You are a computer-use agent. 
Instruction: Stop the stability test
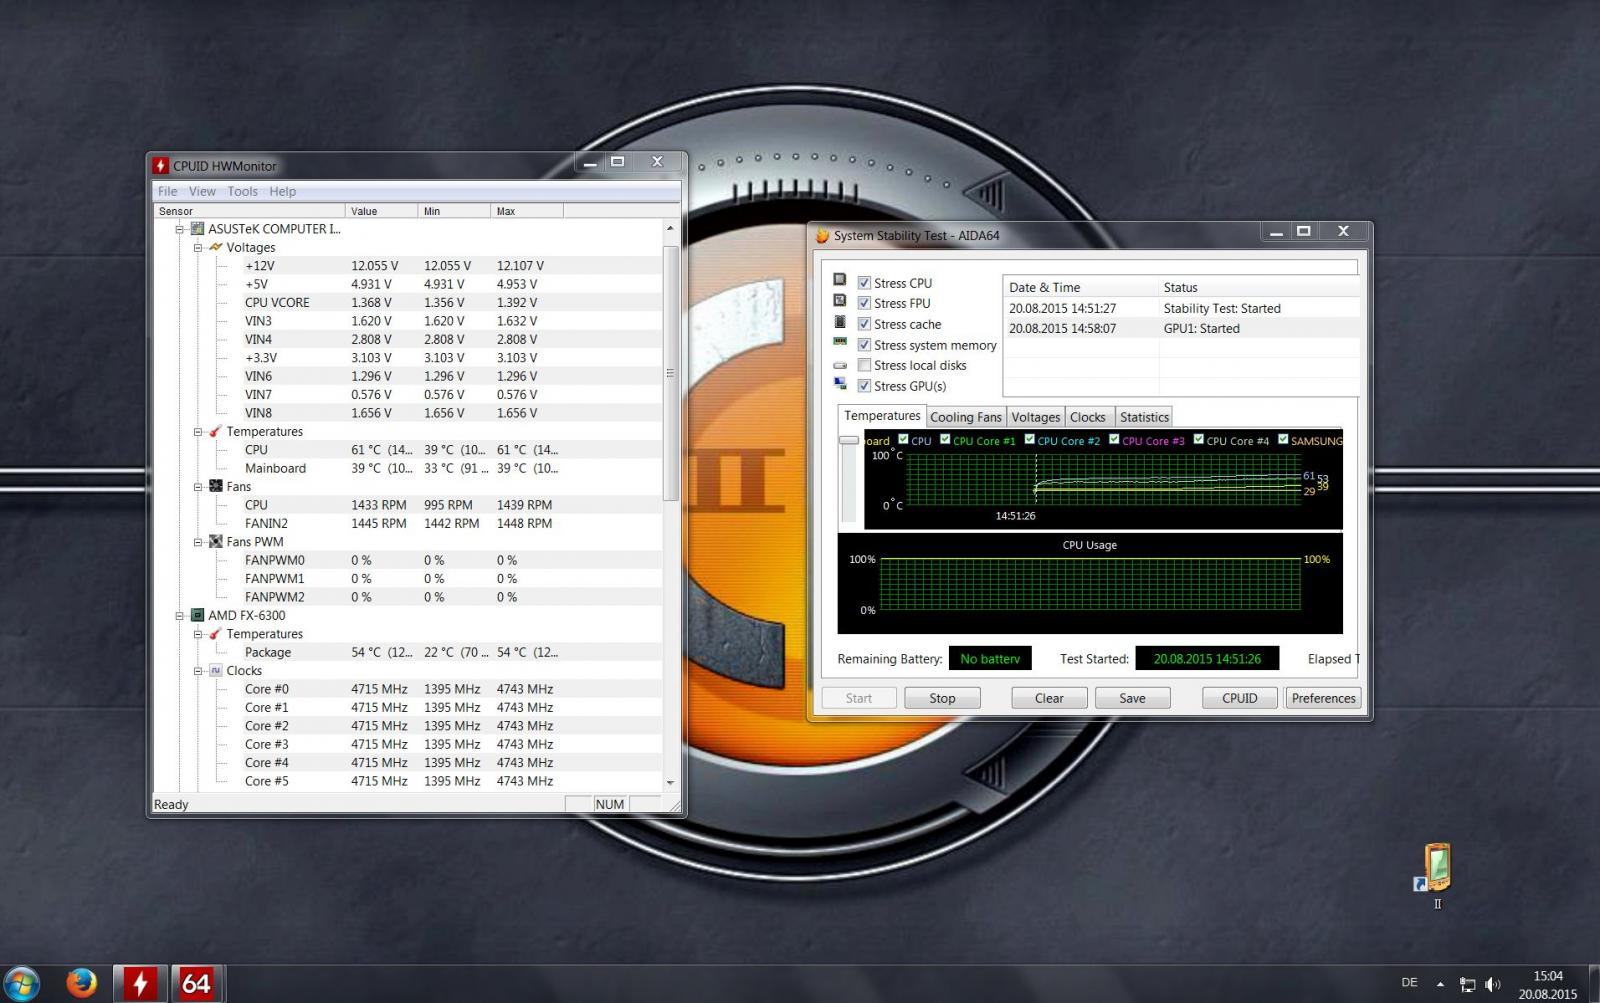point(942,698)
